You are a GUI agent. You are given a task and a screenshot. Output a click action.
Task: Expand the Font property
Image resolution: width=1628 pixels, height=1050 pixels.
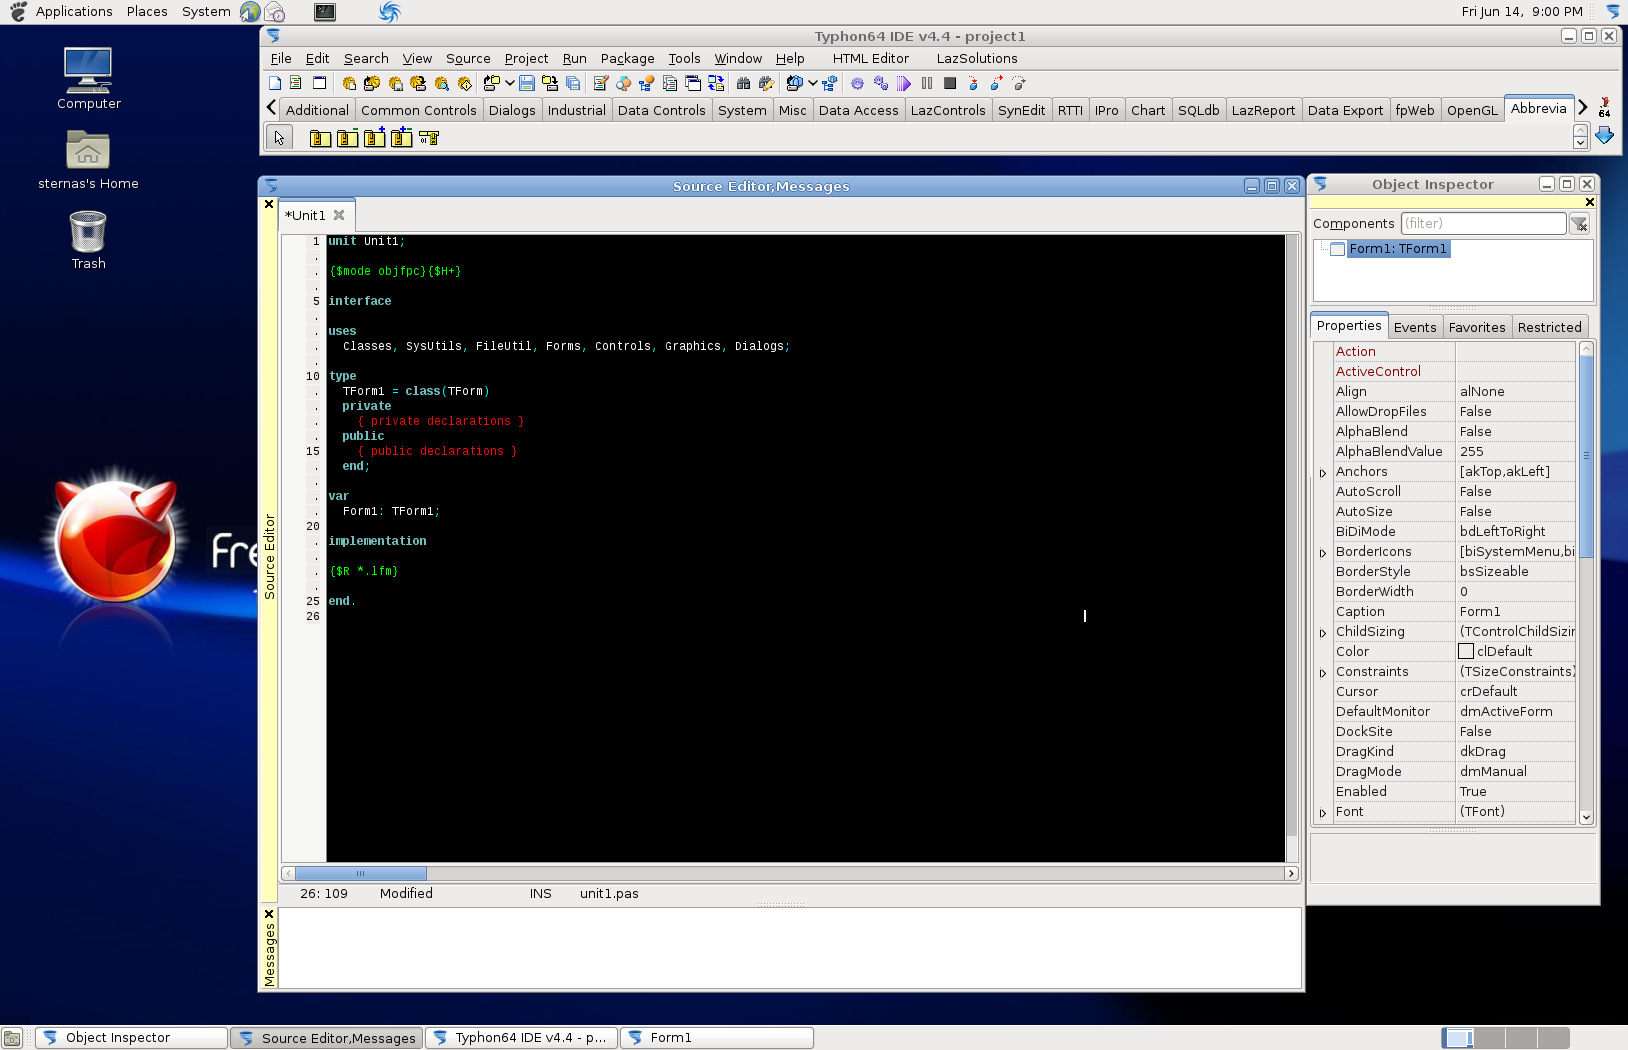click(x=1322, y=813)
